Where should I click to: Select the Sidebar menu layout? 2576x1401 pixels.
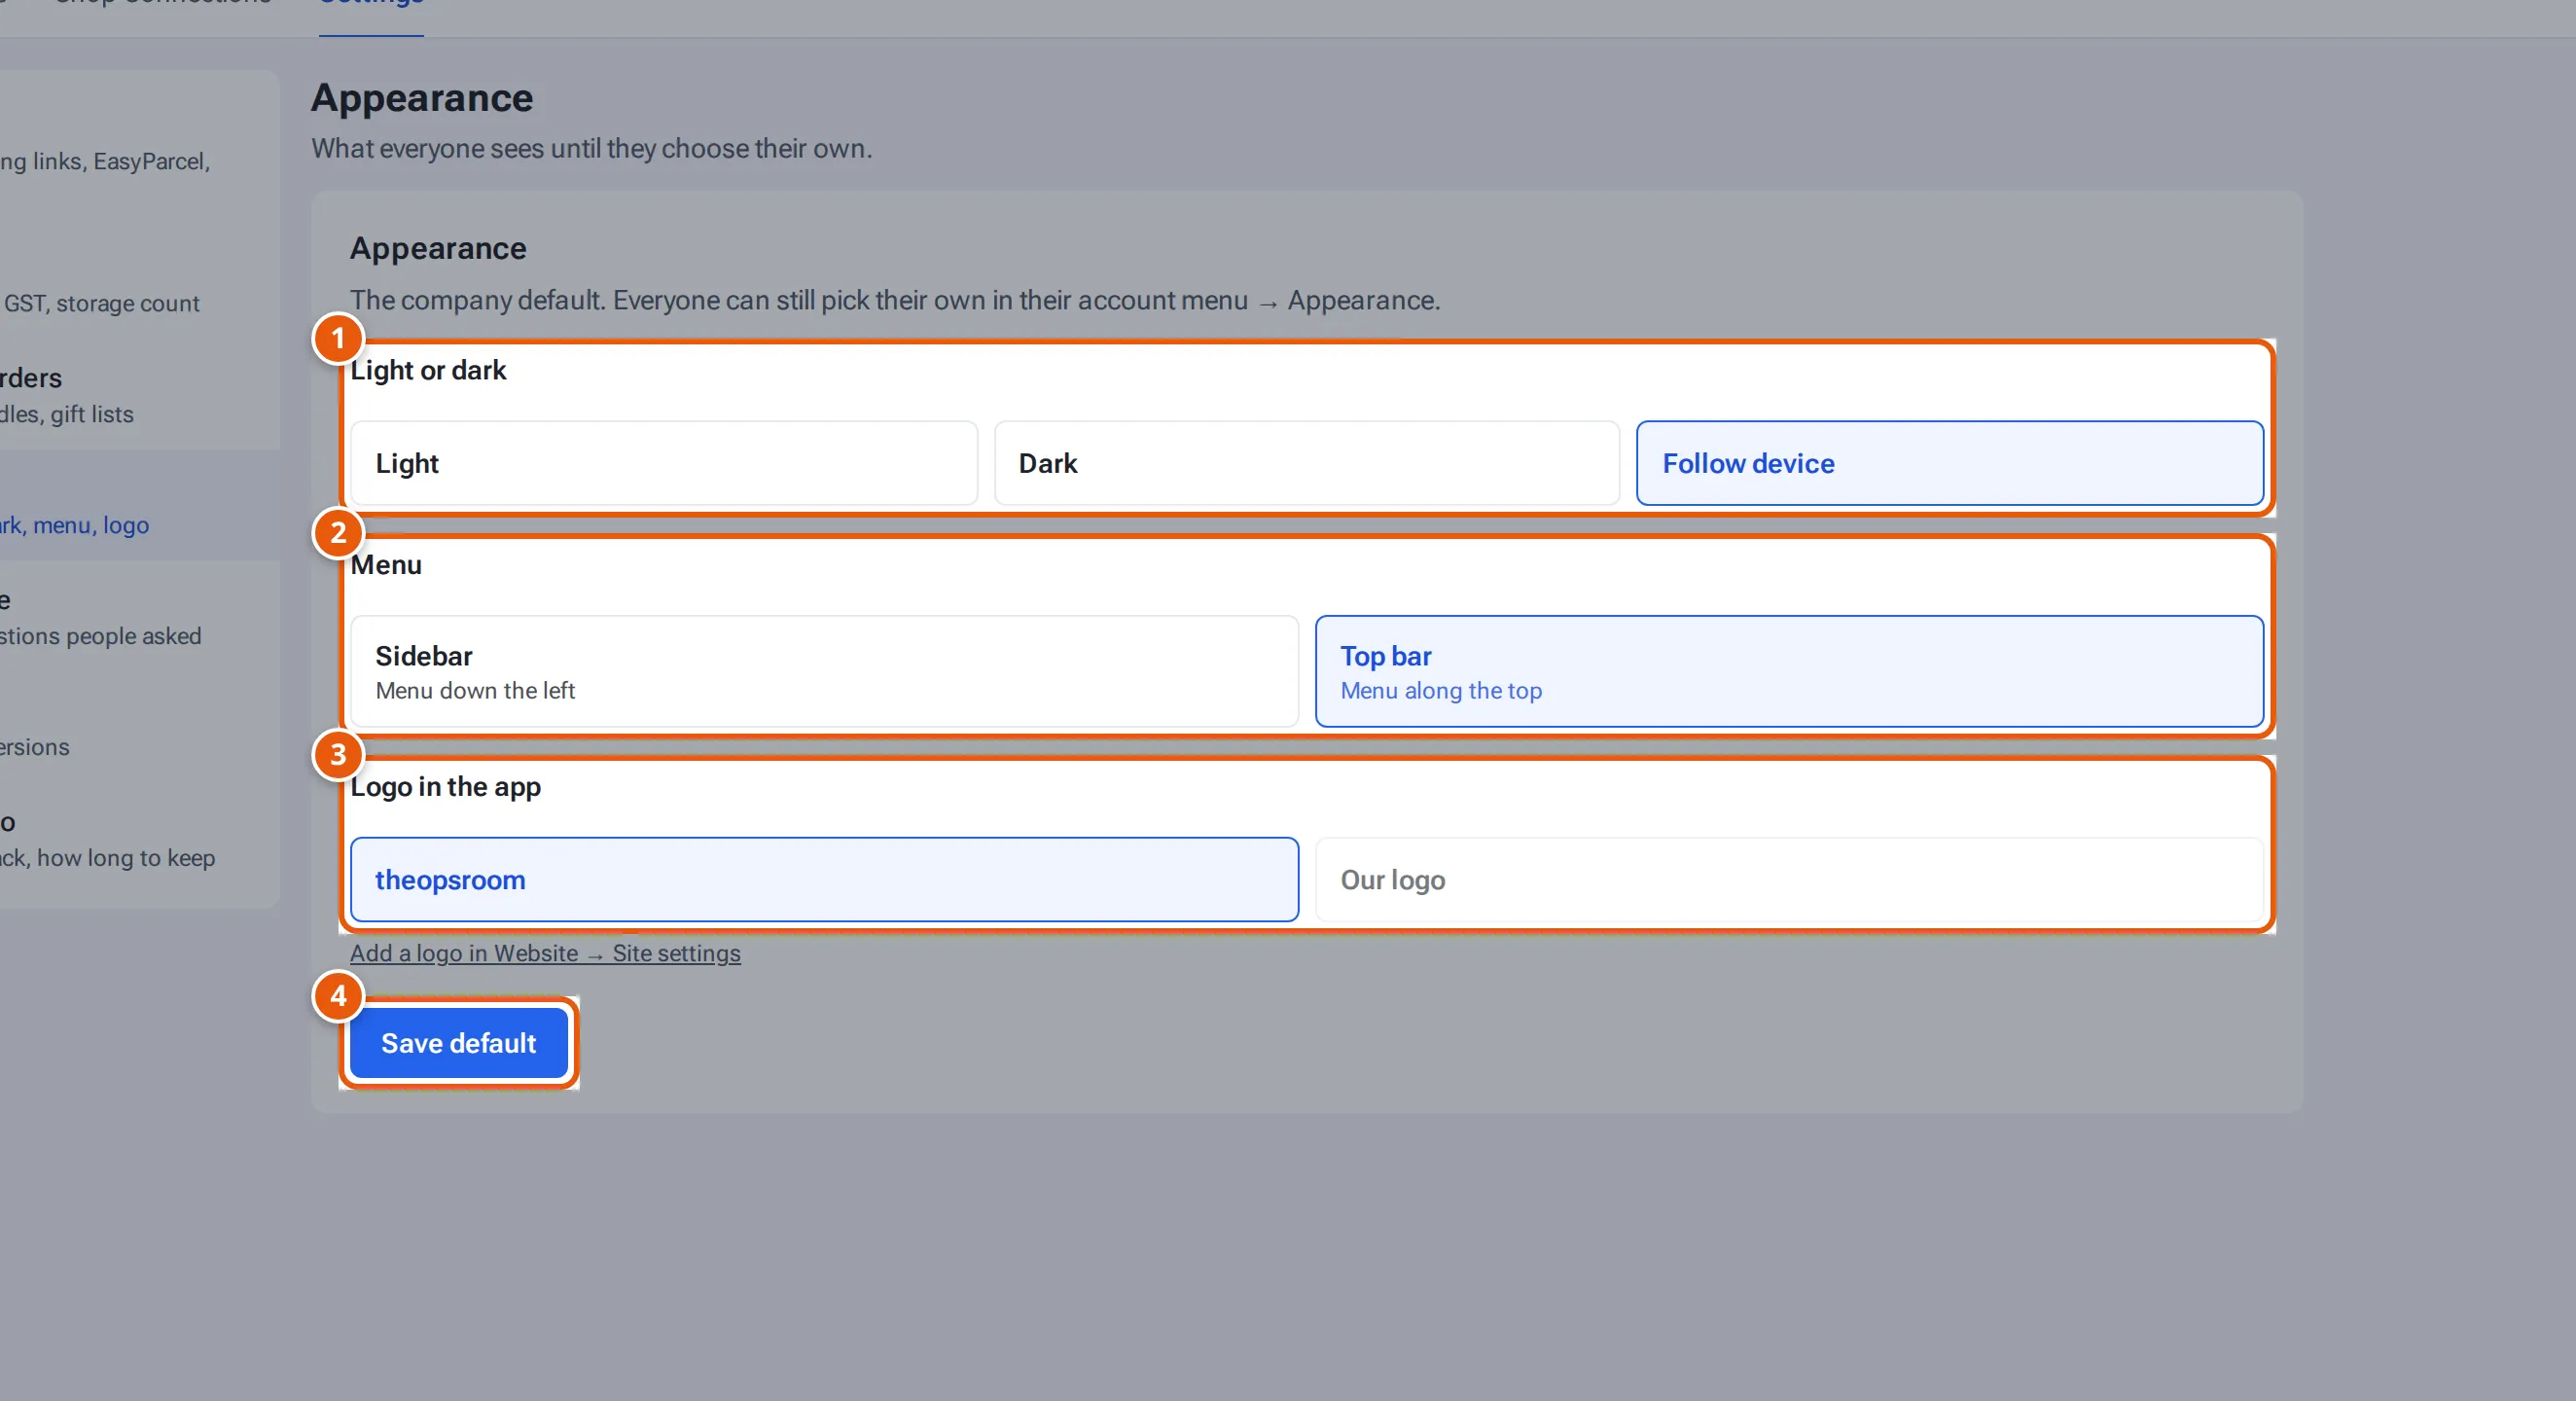tap(824, 671)
